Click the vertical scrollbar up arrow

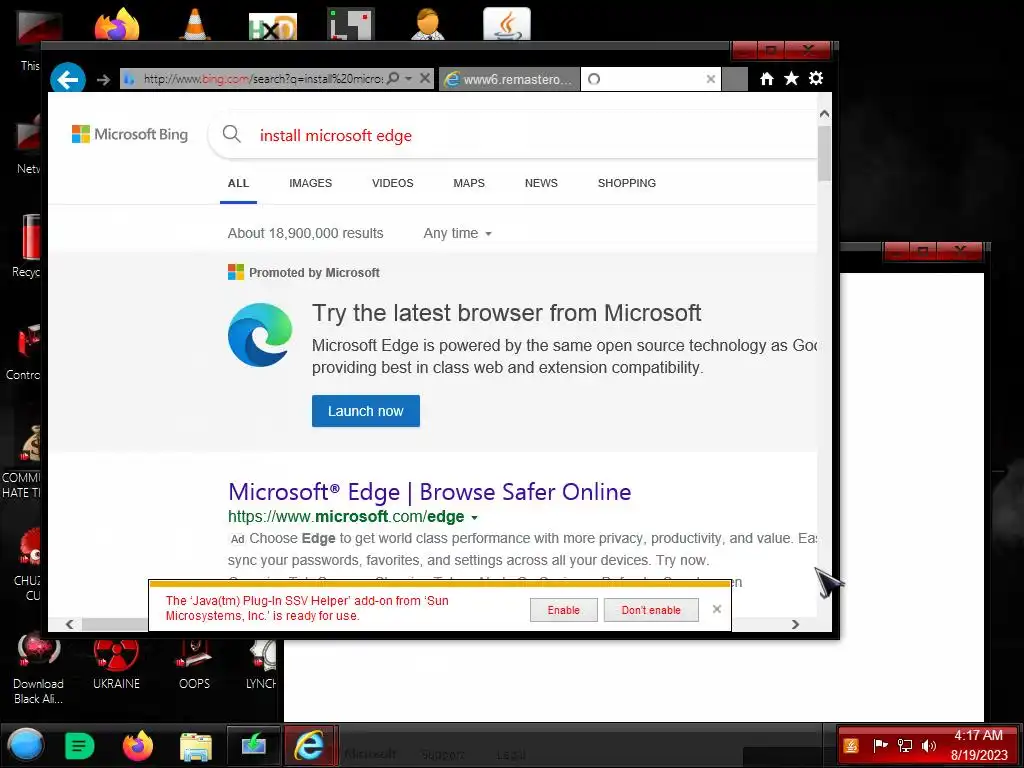pyautogui.click(x=824, y=114)
